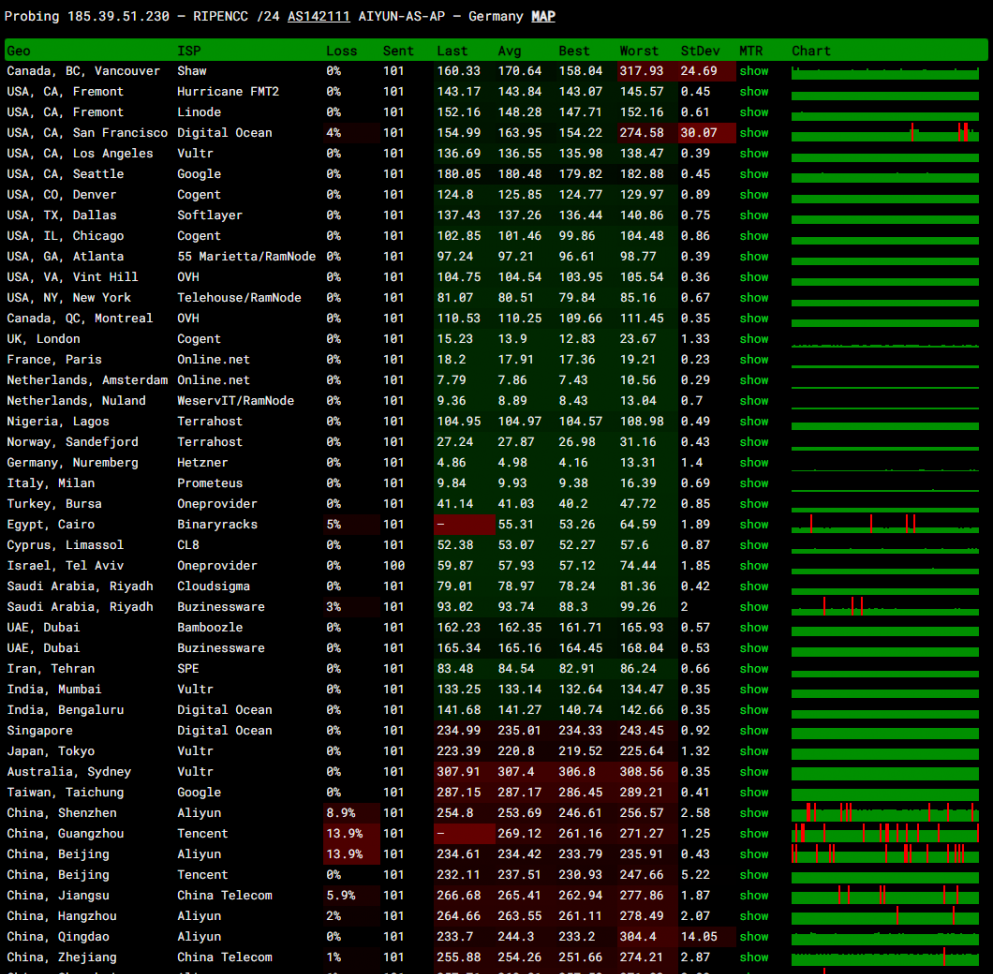993x974 pixels.
Task: Show MTR for Jiangsu China Telecom row
Action: pos(754,895)
